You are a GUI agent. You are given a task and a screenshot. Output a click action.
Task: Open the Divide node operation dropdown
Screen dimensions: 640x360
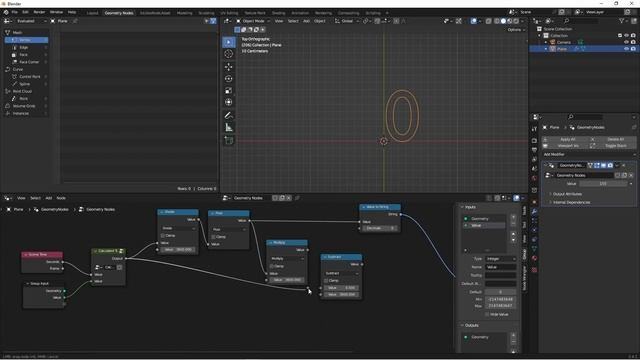tap(178, 228)
